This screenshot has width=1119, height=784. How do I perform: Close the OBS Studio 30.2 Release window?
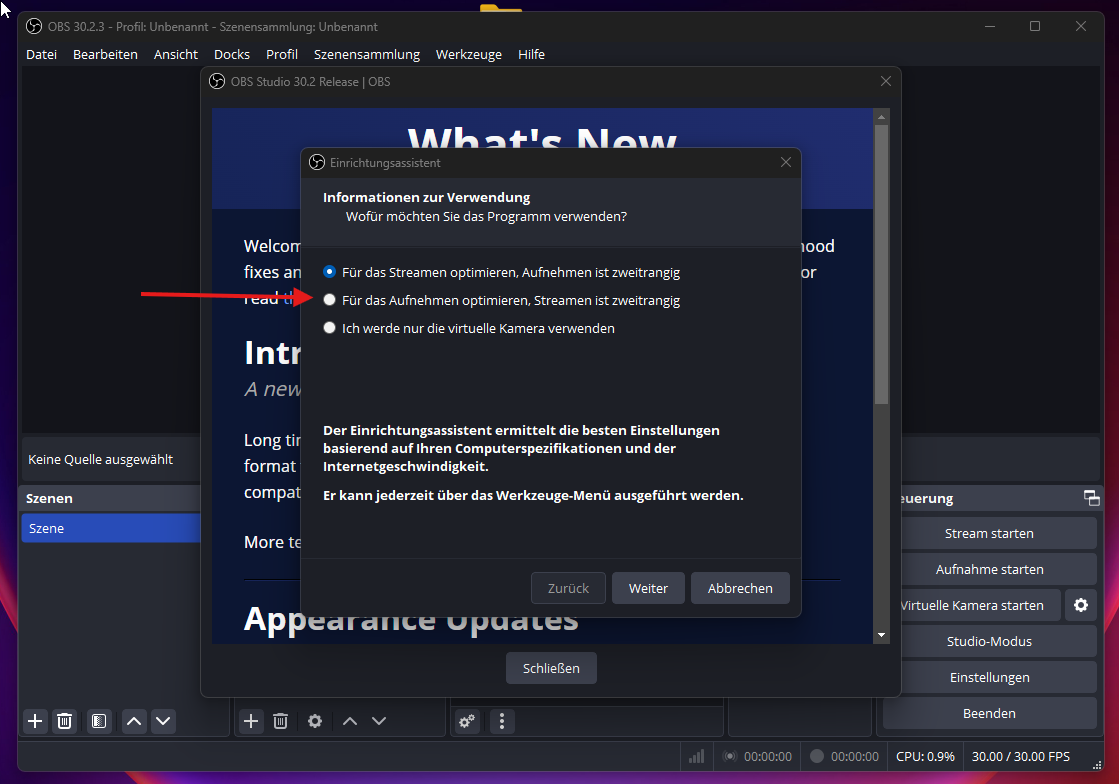tap(886, 81)
